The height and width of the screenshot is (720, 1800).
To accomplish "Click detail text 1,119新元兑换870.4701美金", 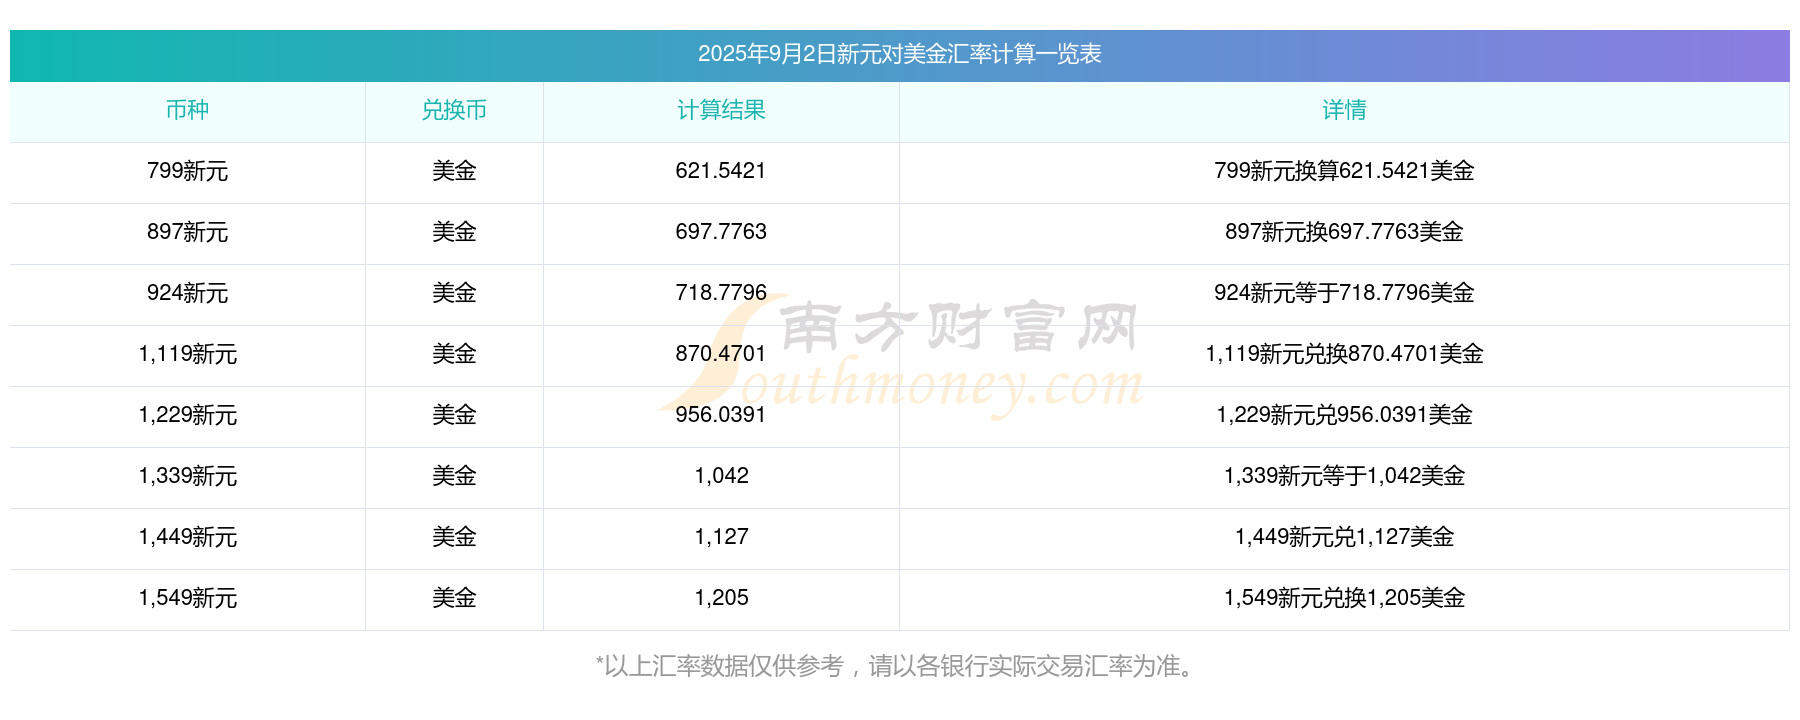I will tap(1344, 354).
